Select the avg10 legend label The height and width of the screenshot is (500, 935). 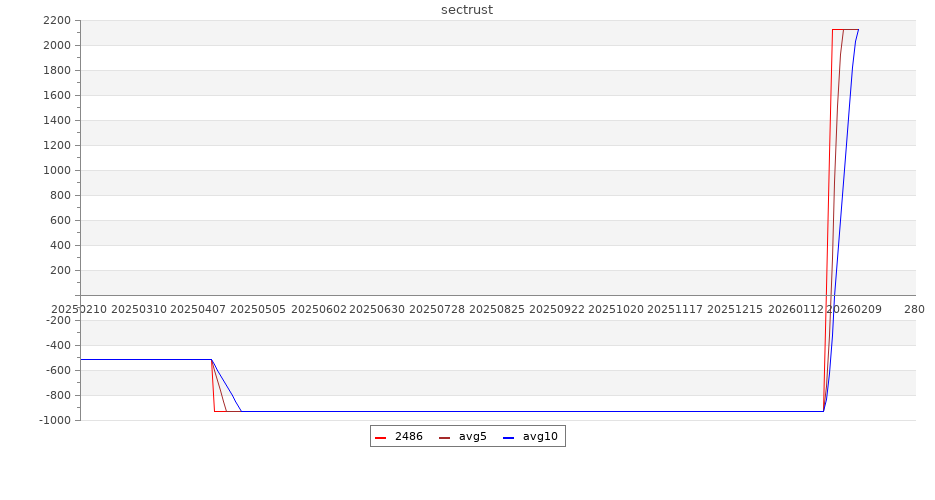540,437
